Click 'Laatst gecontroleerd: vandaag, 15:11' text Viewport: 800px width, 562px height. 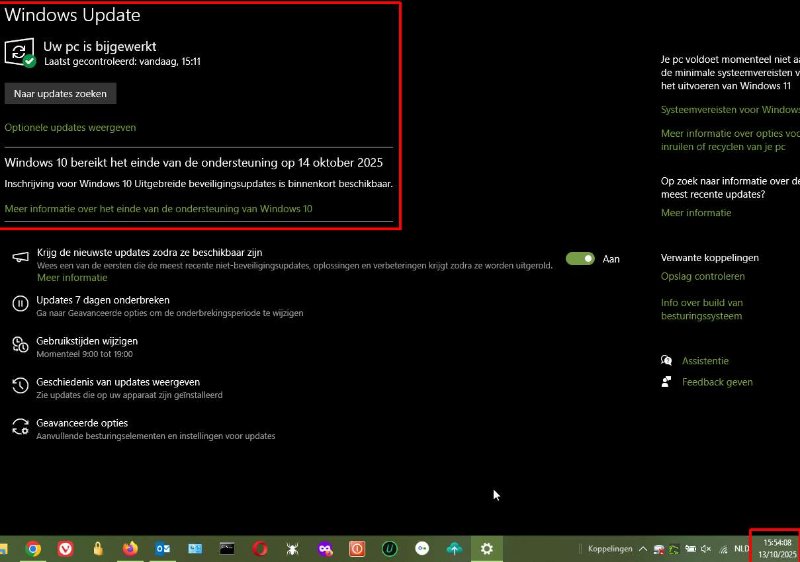[x=122, y=62]
